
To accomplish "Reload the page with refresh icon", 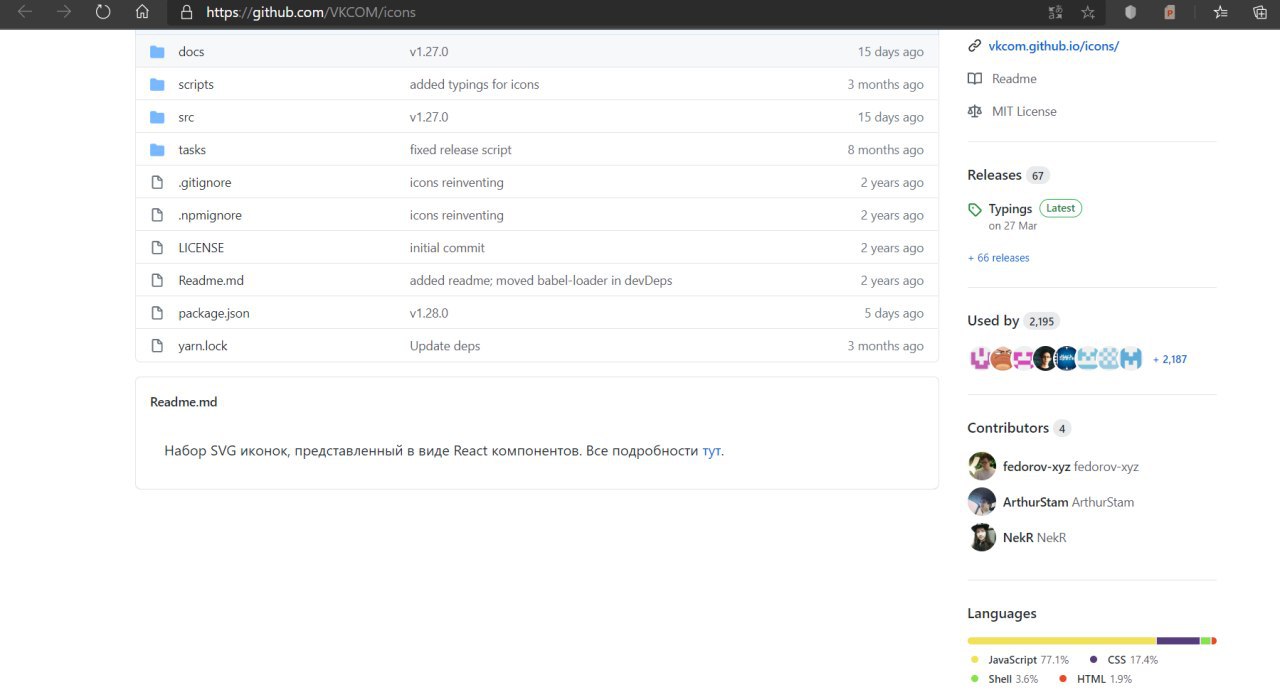I will click(103, 13).
